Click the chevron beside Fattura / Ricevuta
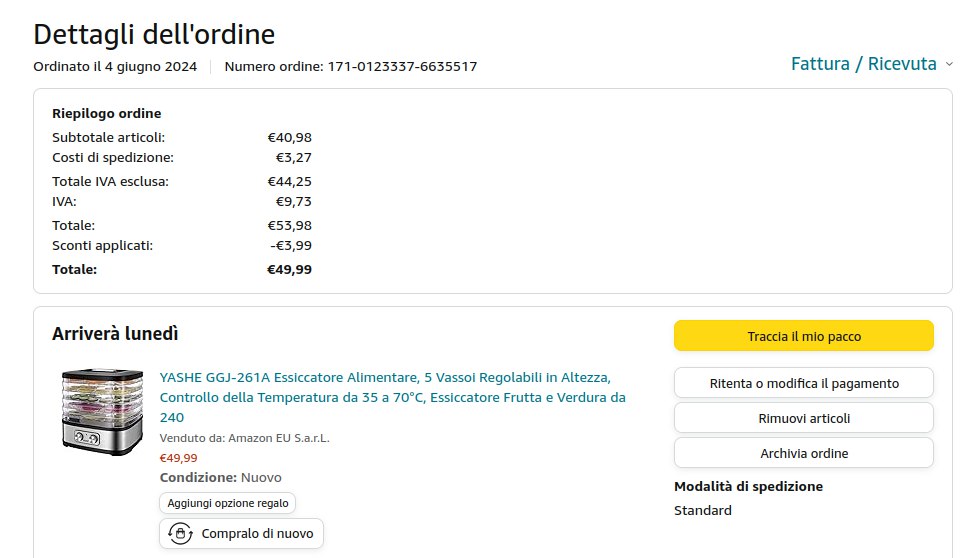The height and width of the screenshot is (558, 965). click(948, 64)
